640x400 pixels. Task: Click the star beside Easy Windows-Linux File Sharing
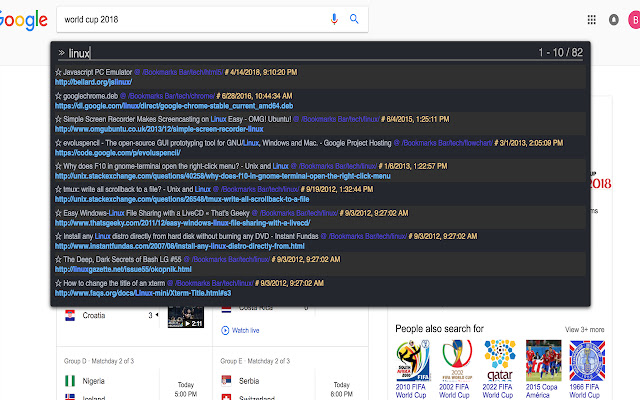[58, 213]
